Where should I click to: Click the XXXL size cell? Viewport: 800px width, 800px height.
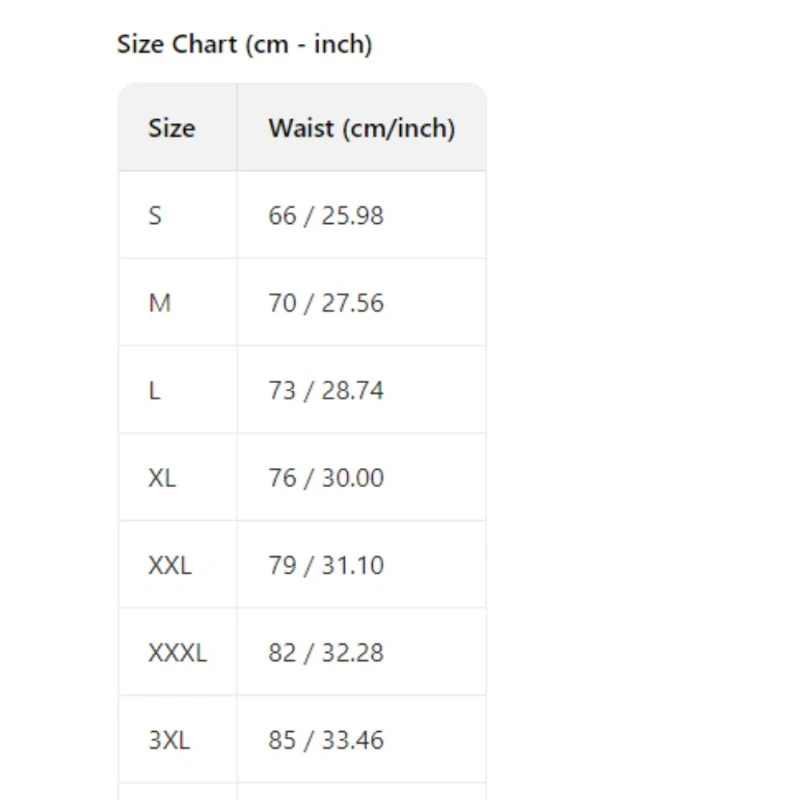click(177, 653)
